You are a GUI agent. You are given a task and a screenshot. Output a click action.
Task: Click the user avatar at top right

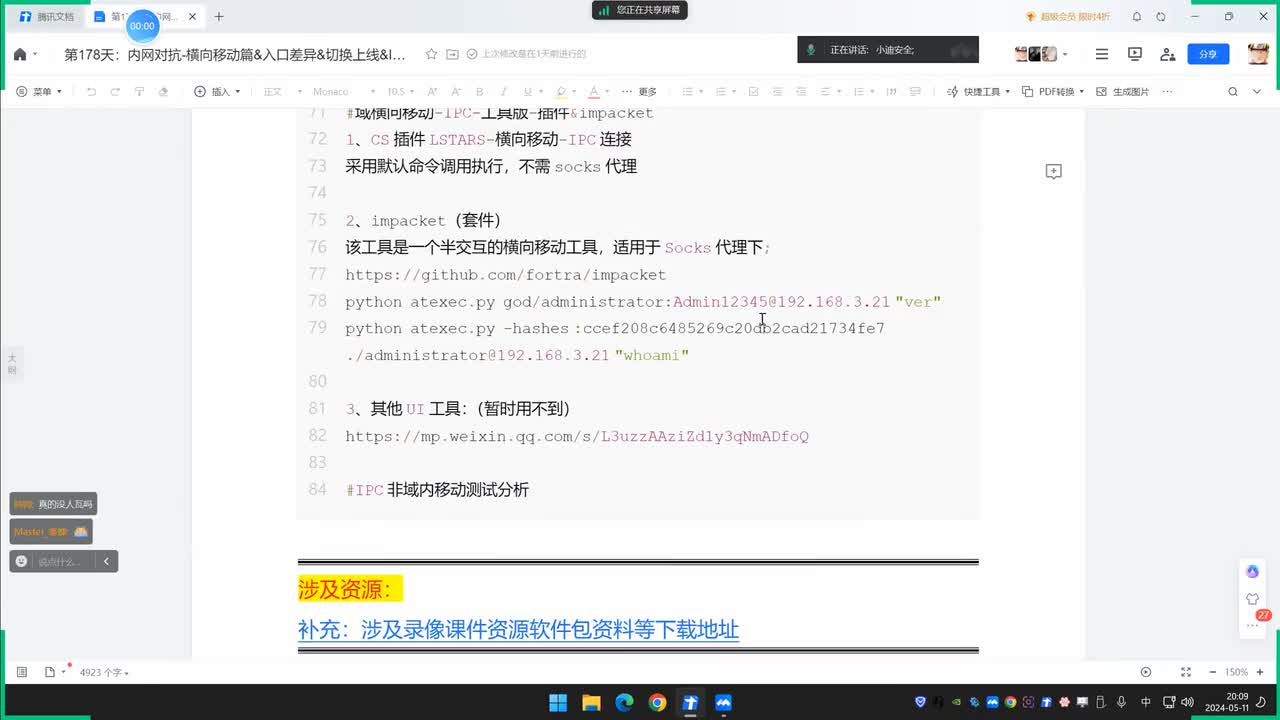[x=1258, y=54]
